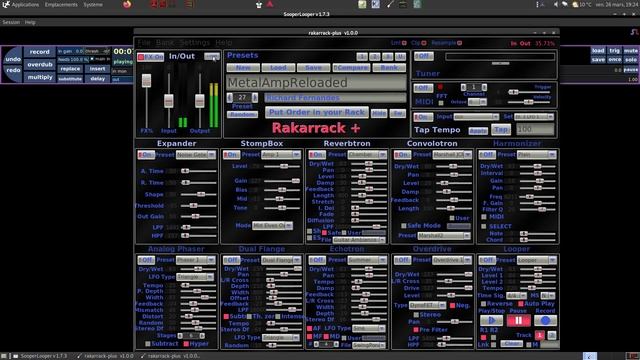Disable the Reverbtron On switch
This screenshot has width=640, height=360.
tap(317, 155)
